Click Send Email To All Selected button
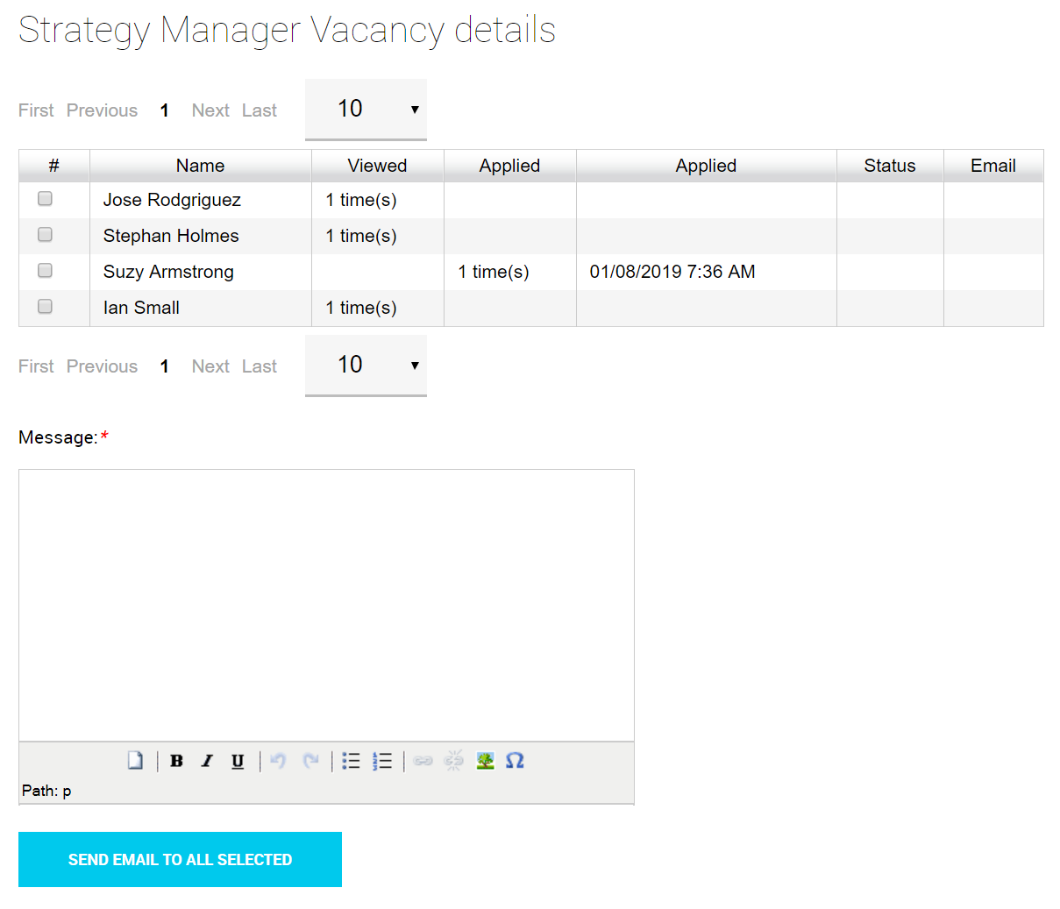 pyautogui.click(x=180, y=859)
